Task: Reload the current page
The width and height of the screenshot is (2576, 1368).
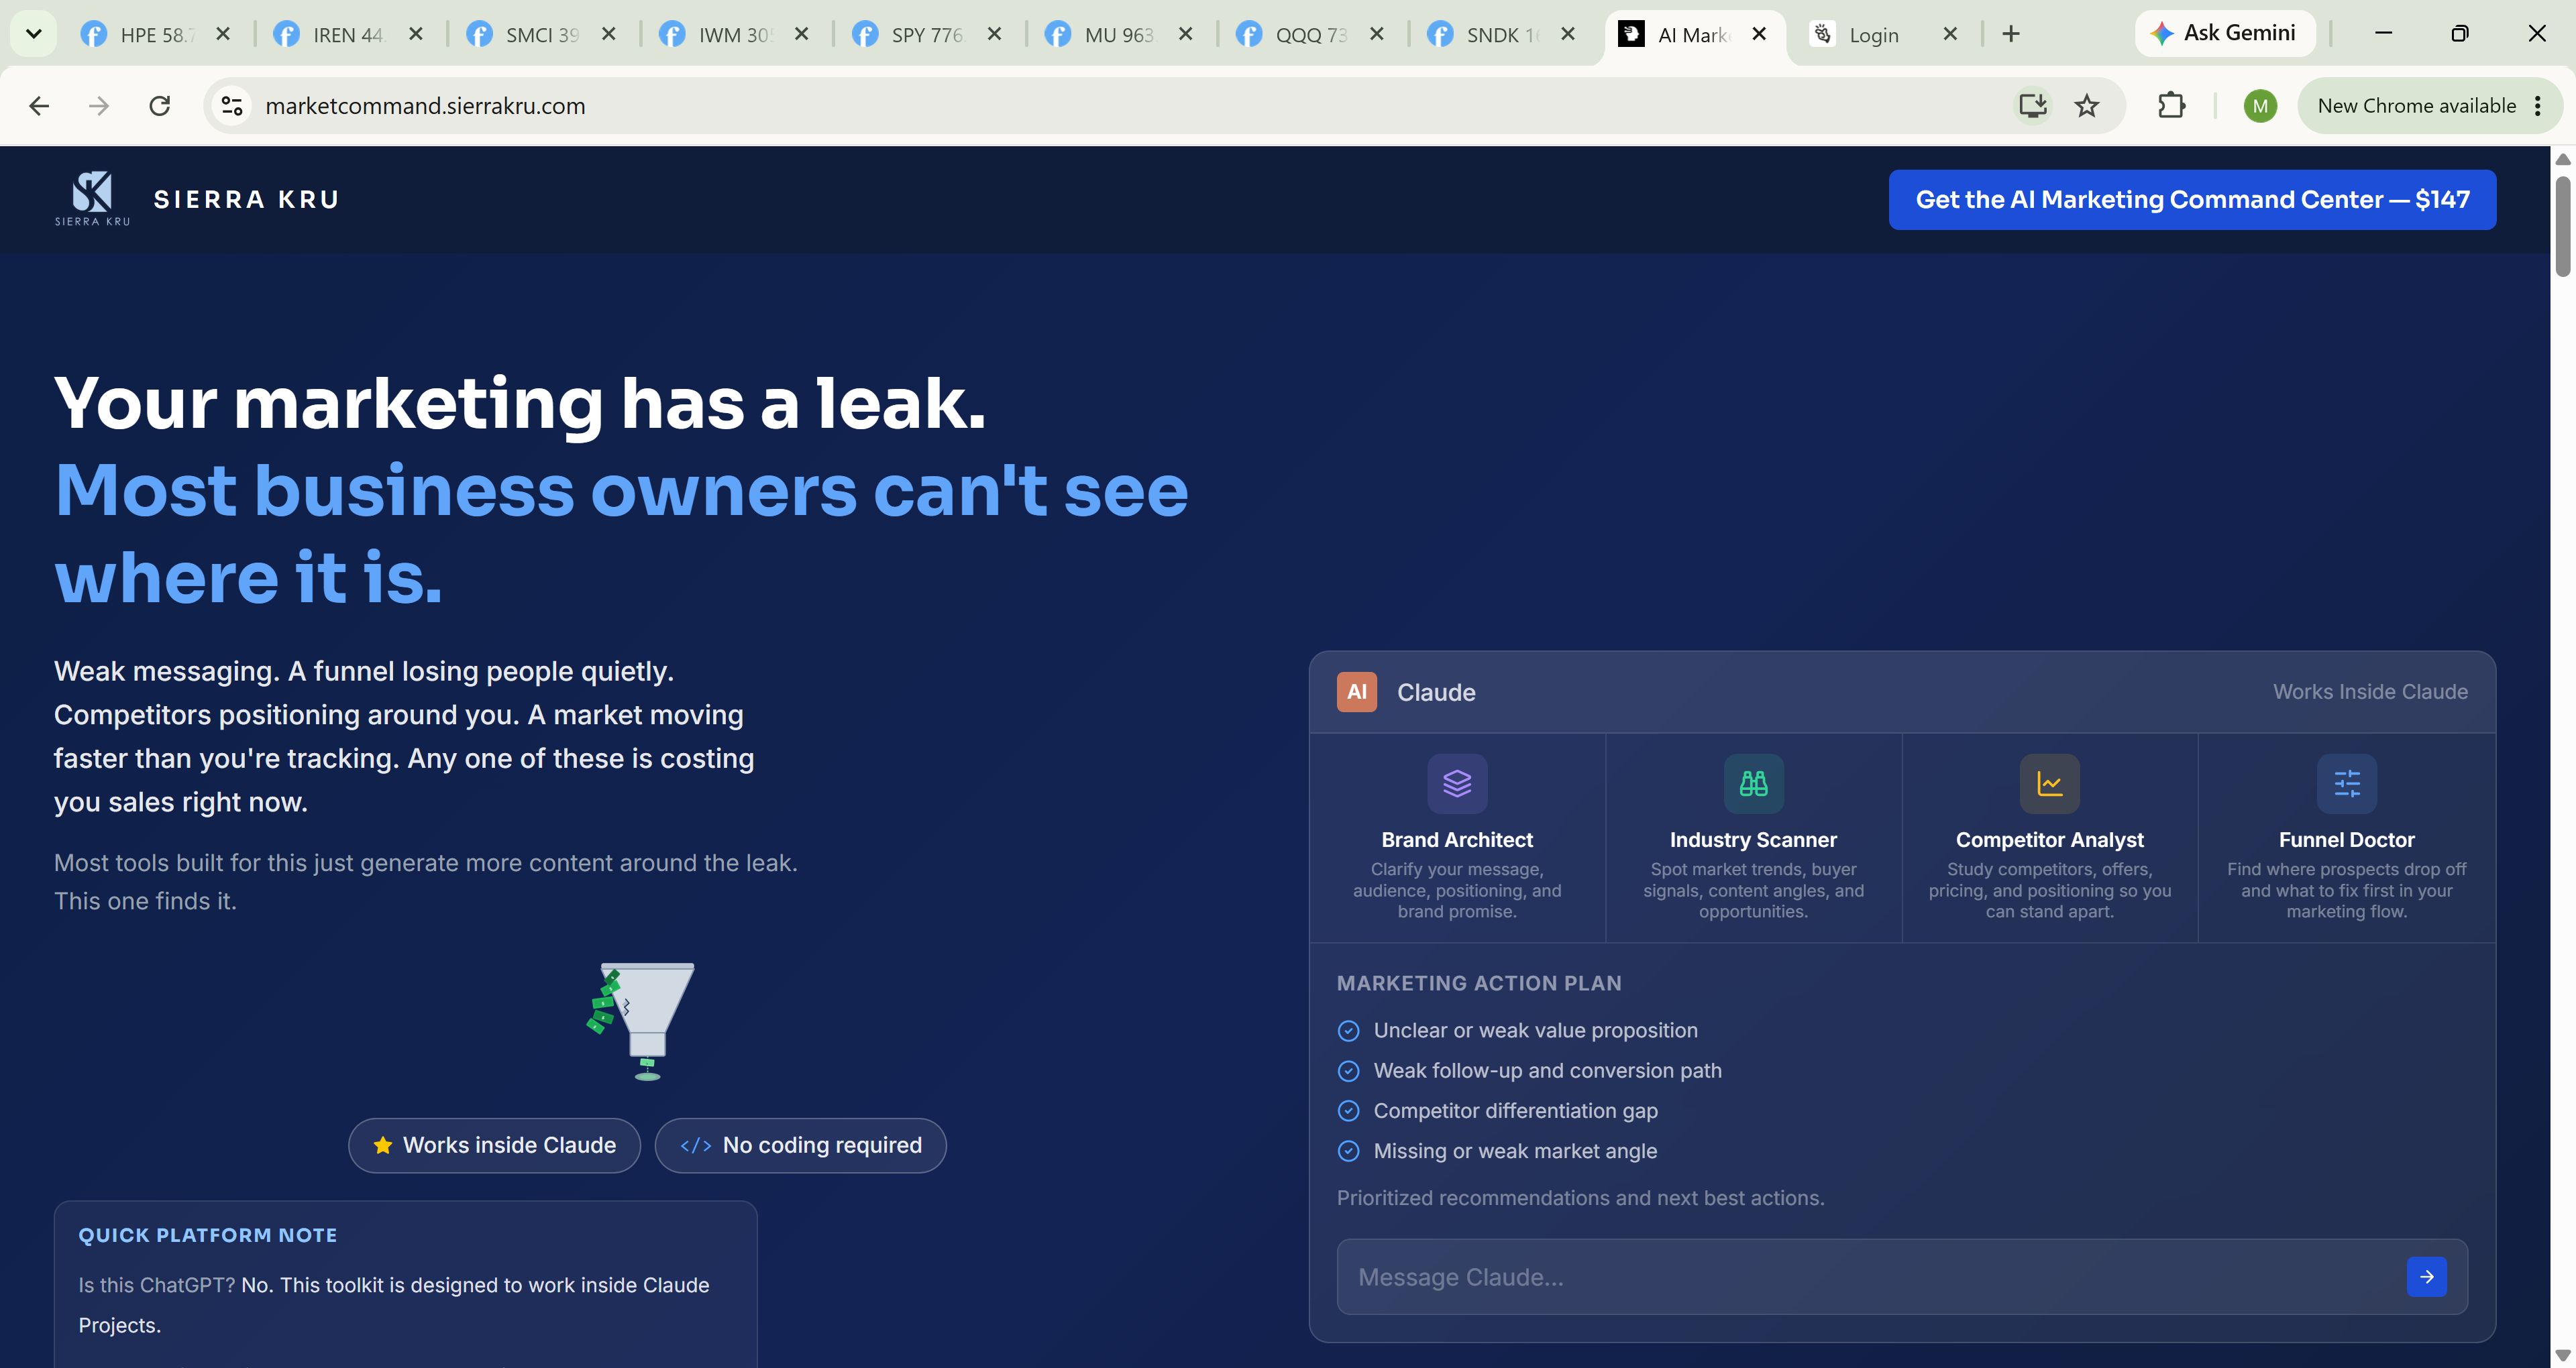Action: (x=160, y=106)
